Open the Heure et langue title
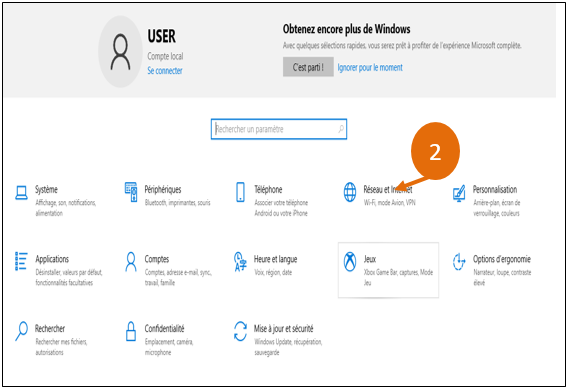 click(275, 259)
